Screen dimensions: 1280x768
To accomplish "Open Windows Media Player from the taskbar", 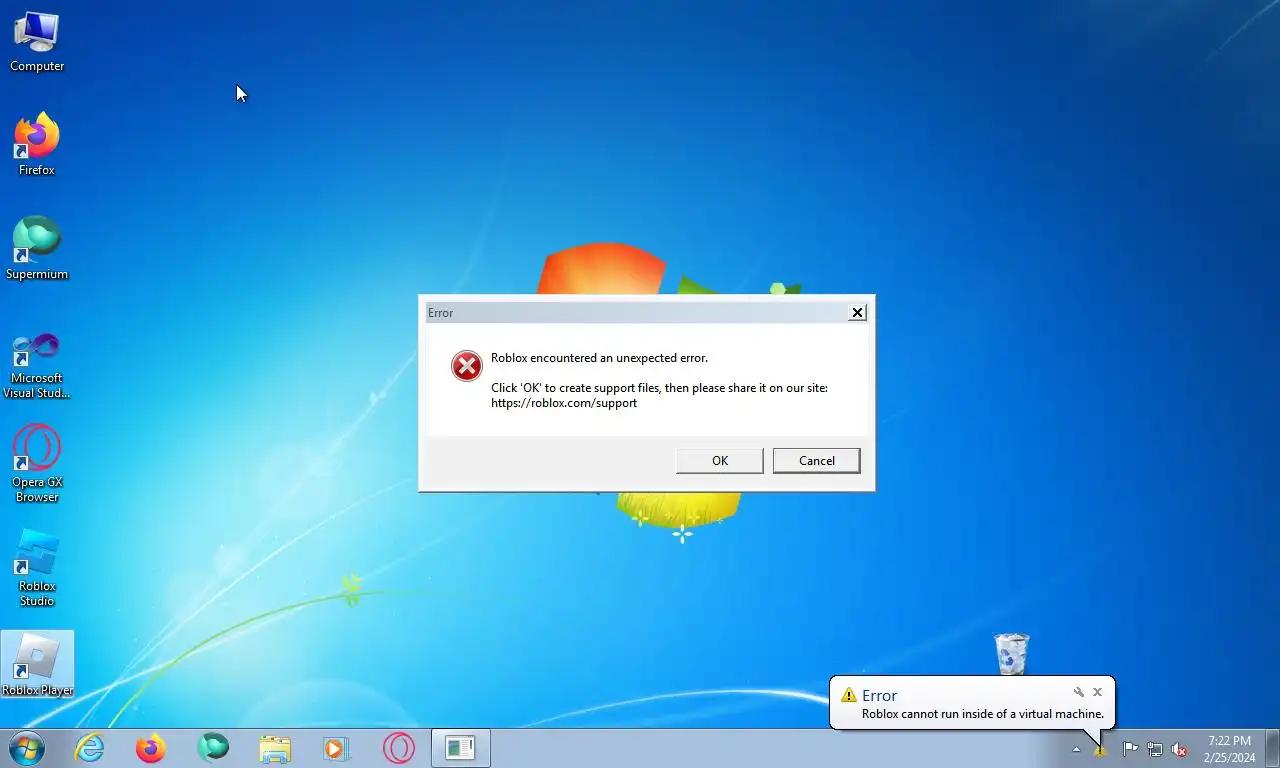I will pyautogui.click(x=336, y=748).
